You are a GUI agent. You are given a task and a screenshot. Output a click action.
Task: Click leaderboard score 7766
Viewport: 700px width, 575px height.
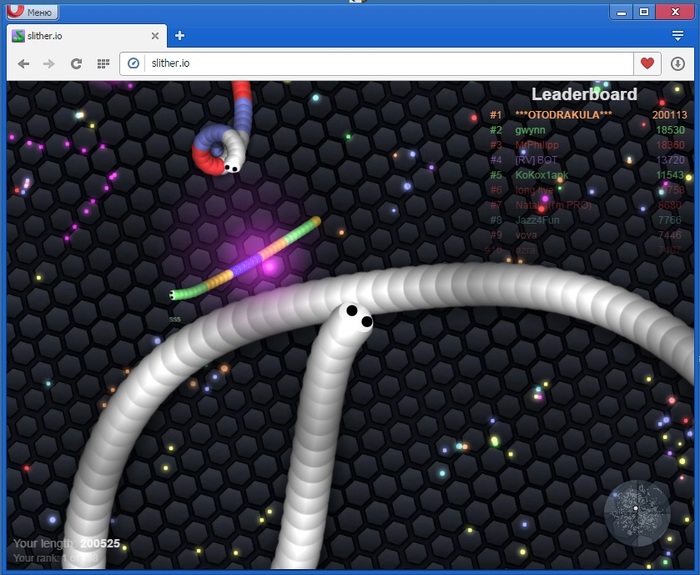pyautogui.click(x=670, y=220)
